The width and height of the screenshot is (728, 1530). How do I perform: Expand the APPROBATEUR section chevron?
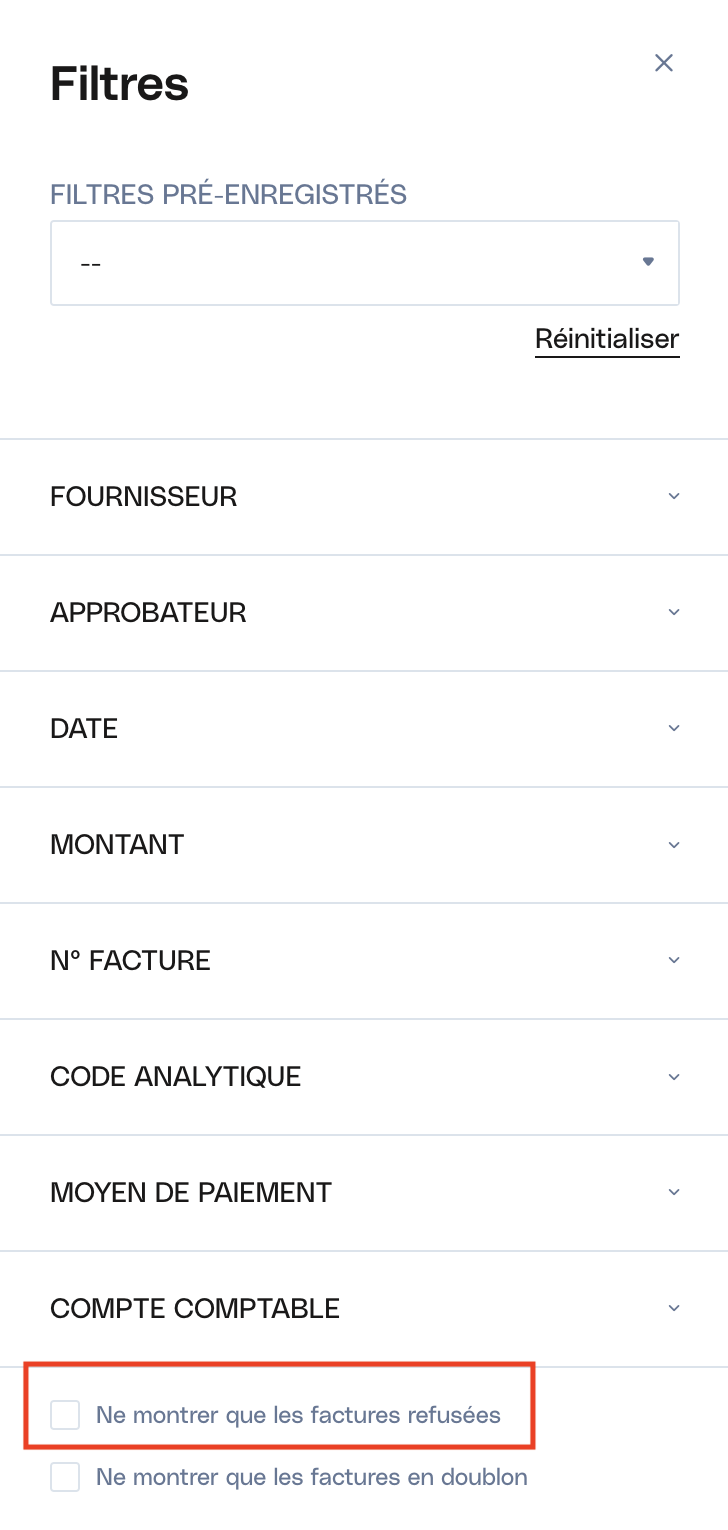[x=674, y=612]
